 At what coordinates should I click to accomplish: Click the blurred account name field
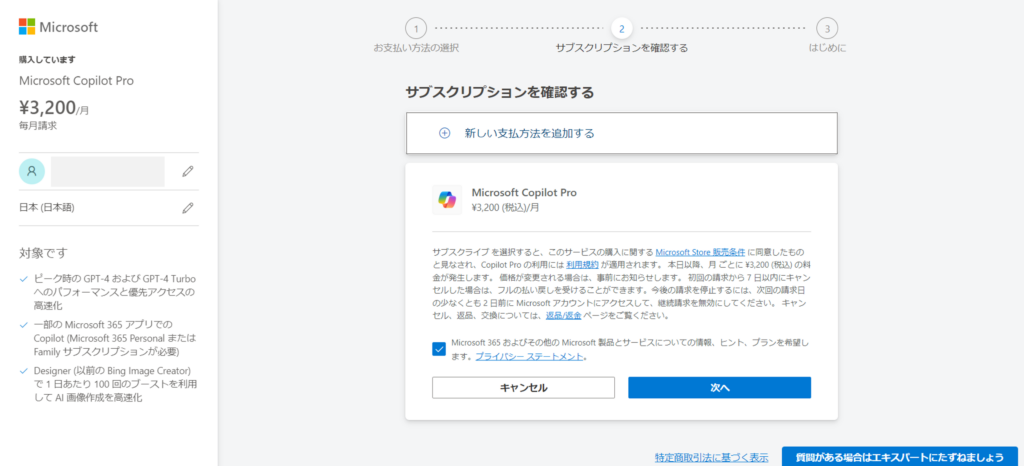(108, 172)
